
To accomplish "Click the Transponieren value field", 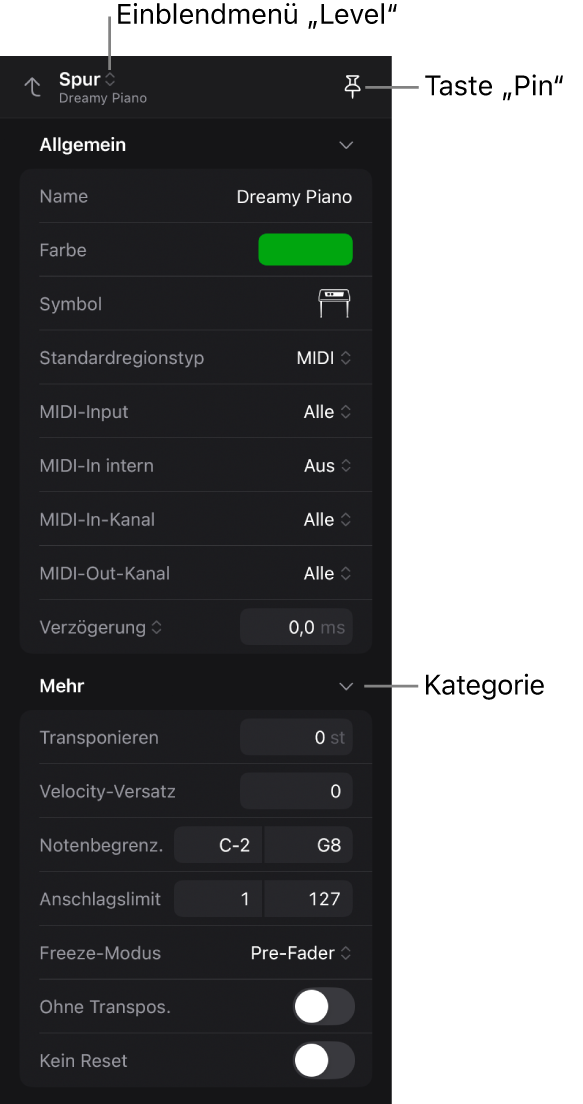I will 296,737.
